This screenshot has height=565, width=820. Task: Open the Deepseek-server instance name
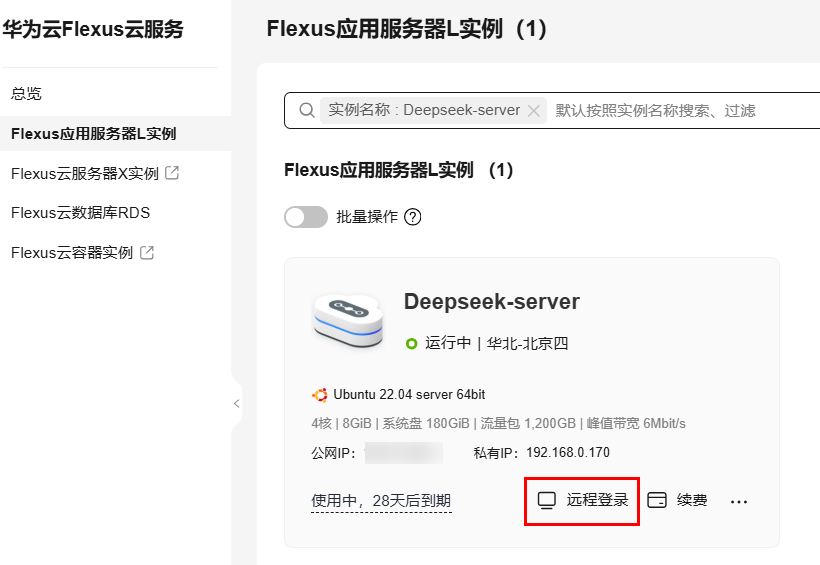coord(491,302)
